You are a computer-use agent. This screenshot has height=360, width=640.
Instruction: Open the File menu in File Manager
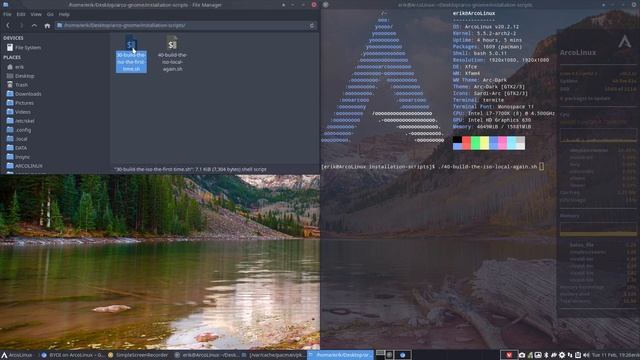[x=7, y=14]
